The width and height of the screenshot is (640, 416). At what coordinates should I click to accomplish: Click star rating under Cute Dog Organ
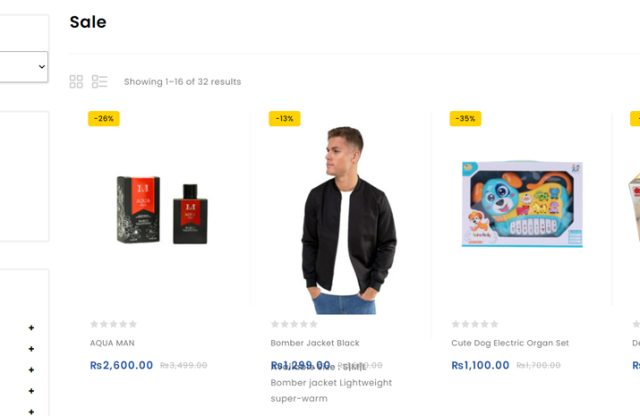click(x=474, y=324)
